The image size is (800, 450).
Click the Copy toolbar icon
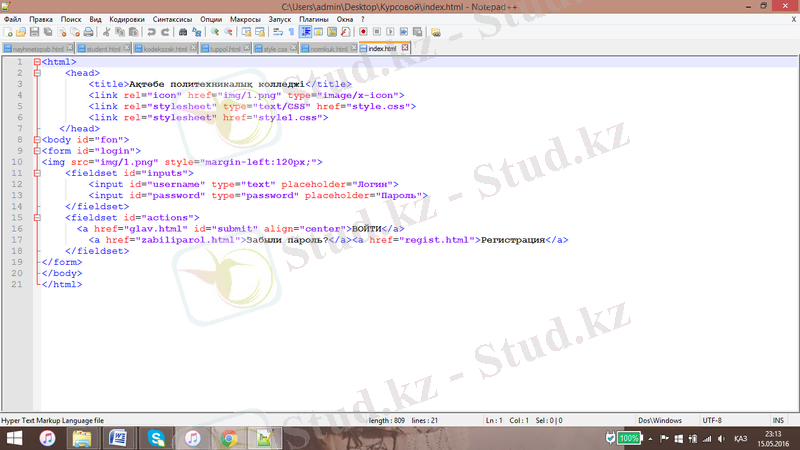(x=120, y=32)
